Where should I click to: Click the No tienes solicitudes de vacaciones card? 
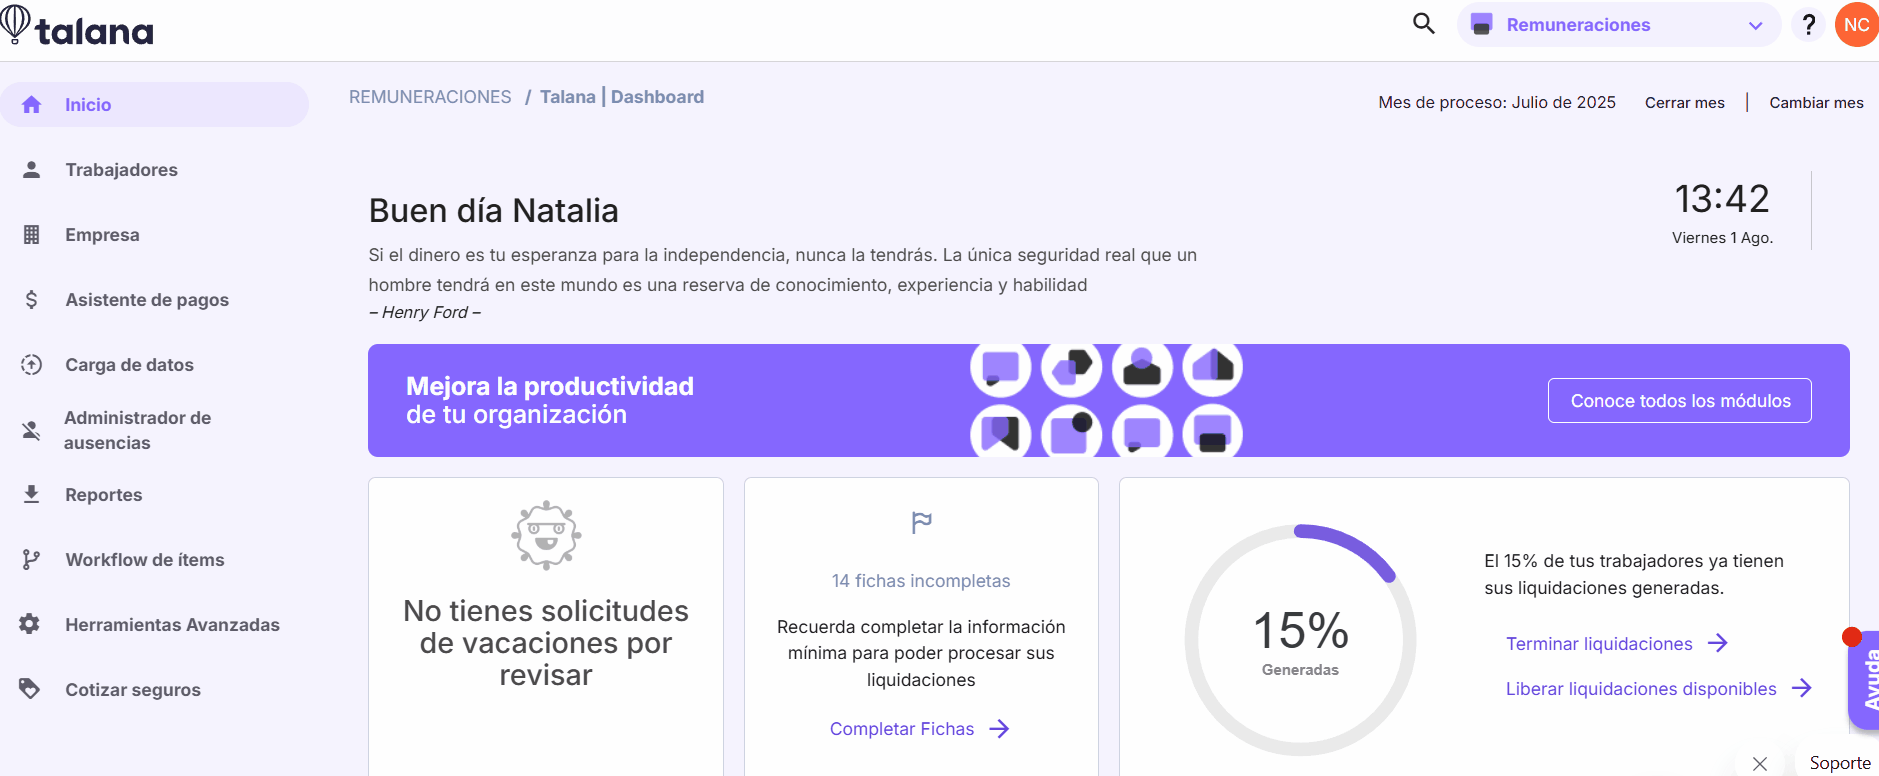coord(546,626)
